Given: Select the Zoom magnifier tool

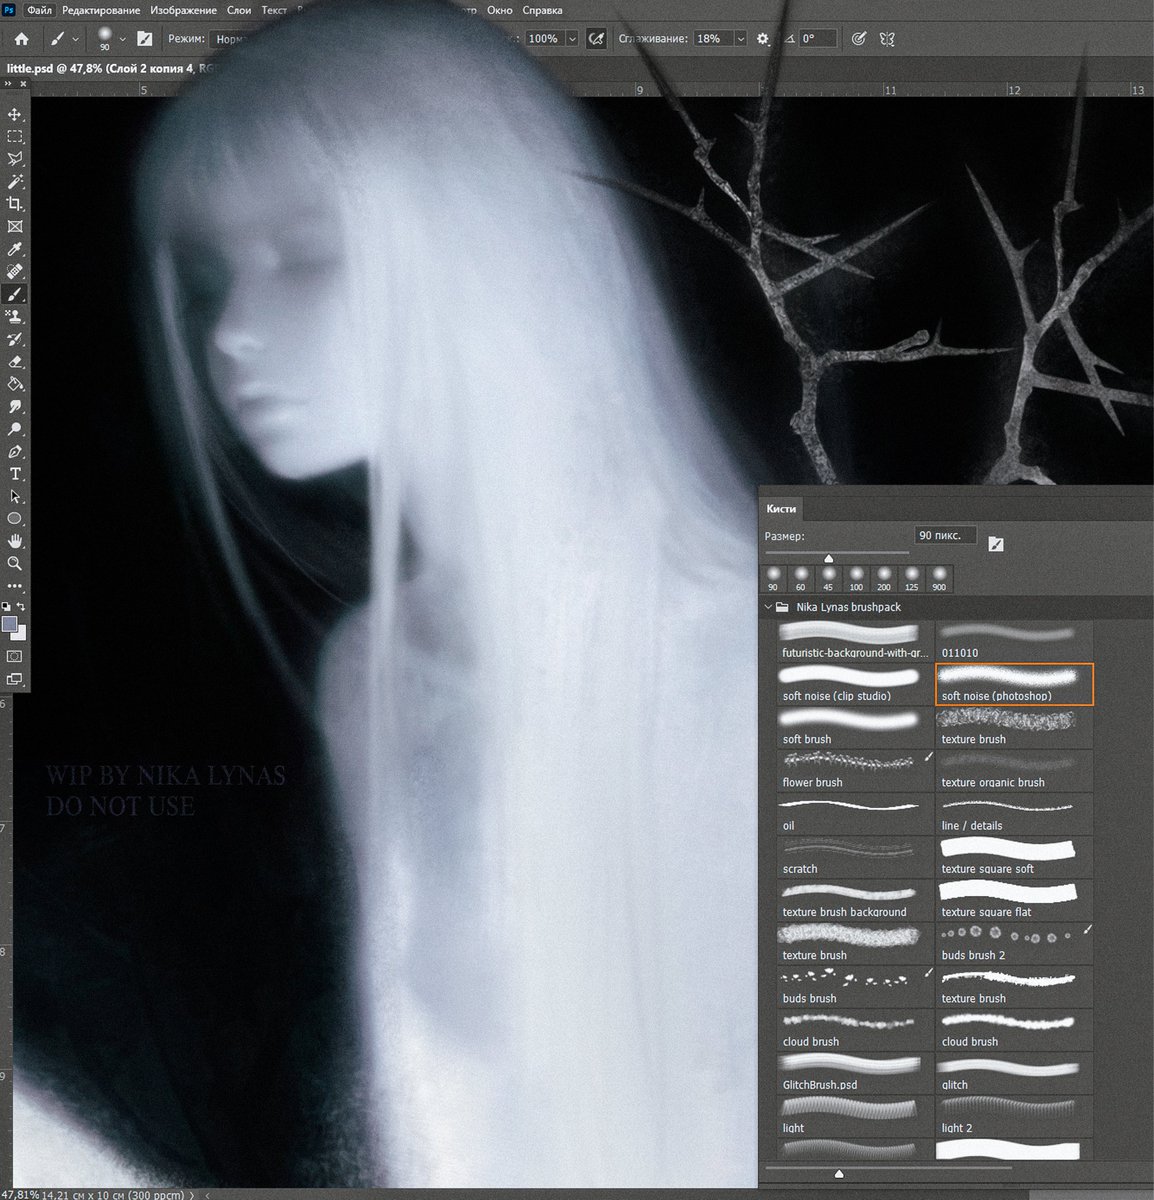Looking at the screenshot, I should [x=15, y=564].
